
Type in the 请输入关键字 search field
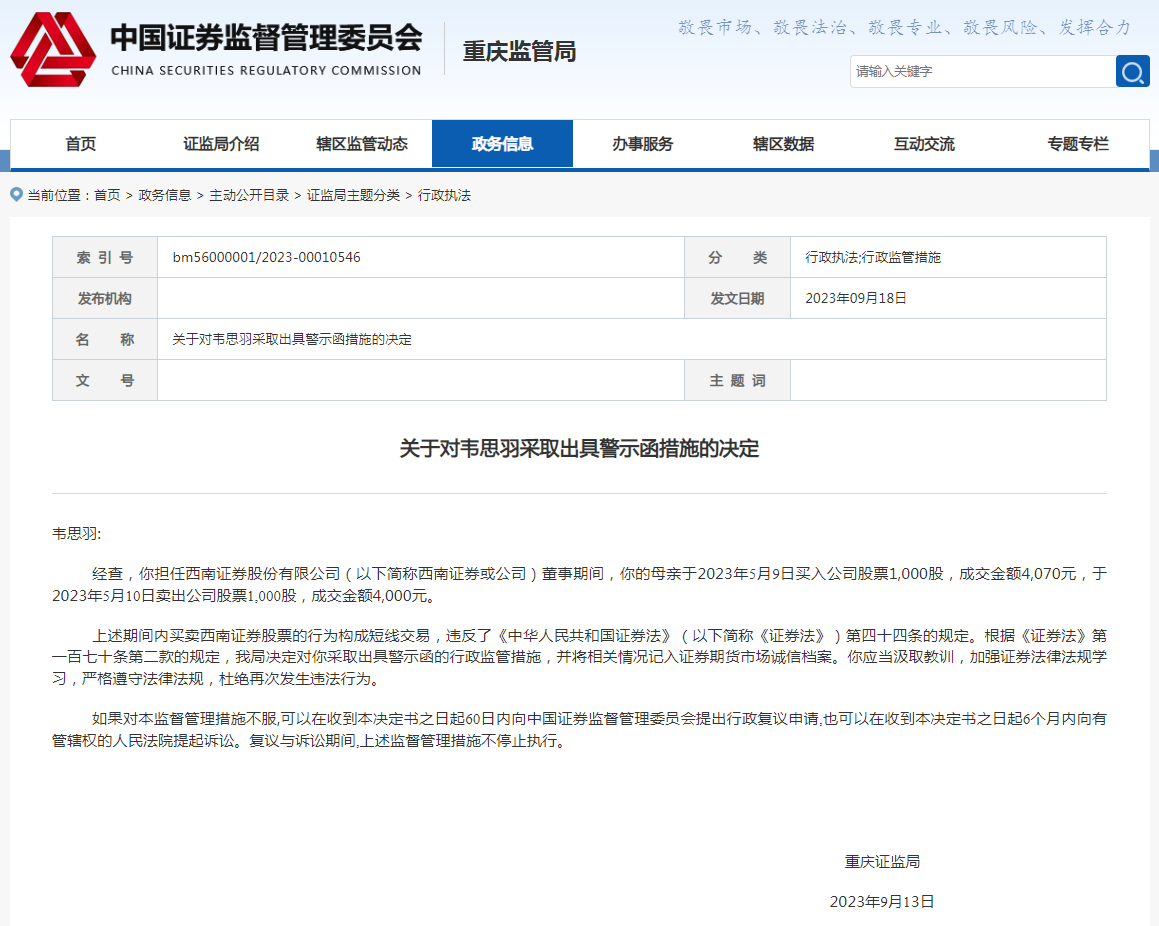click(982, 71)
